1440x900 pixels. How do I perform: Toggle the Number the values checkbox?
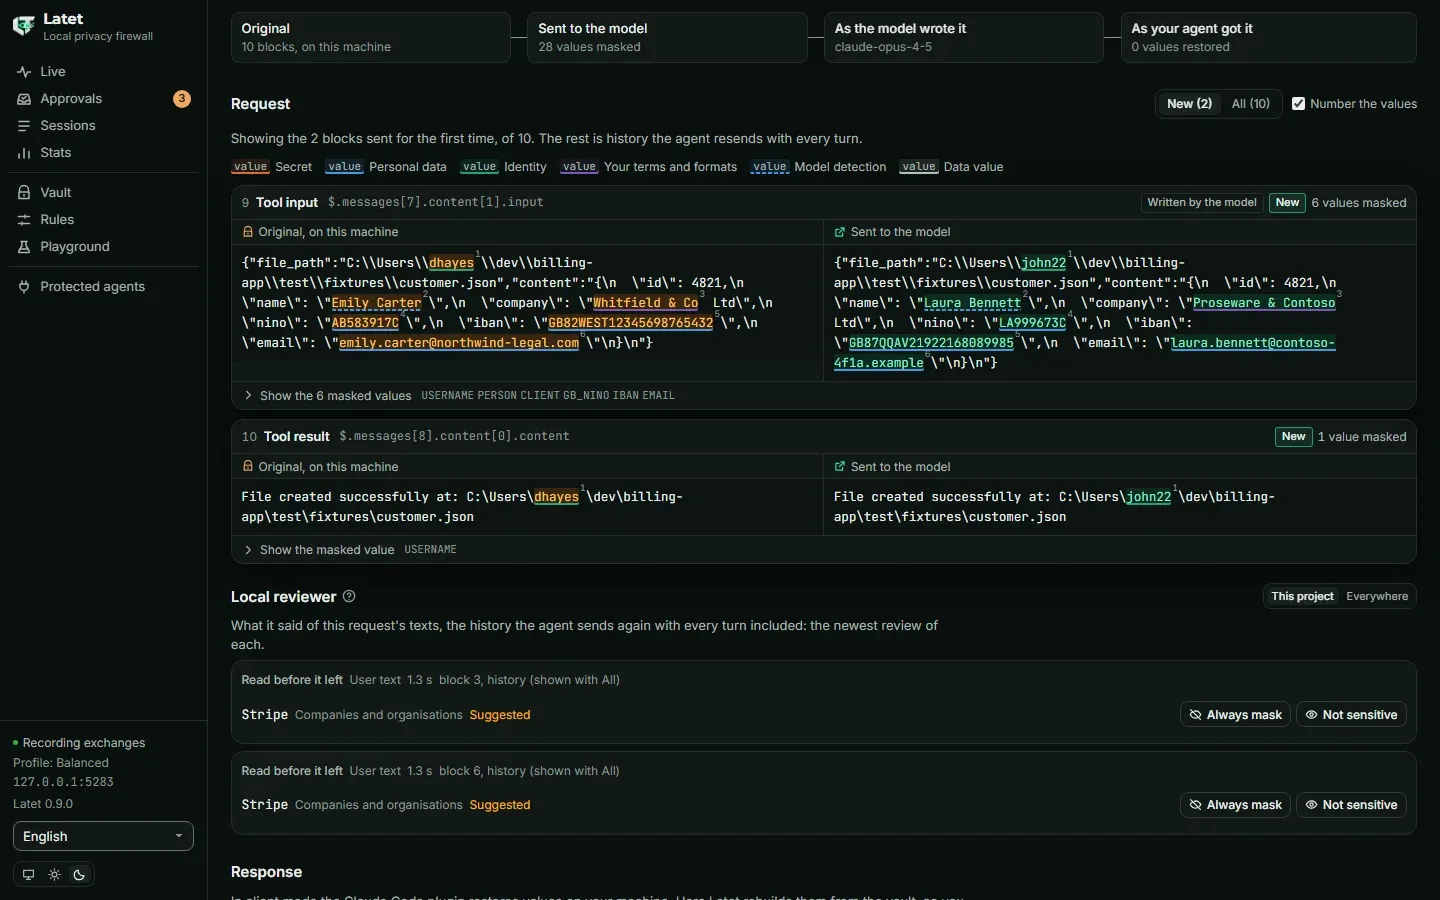[1298, 104]
